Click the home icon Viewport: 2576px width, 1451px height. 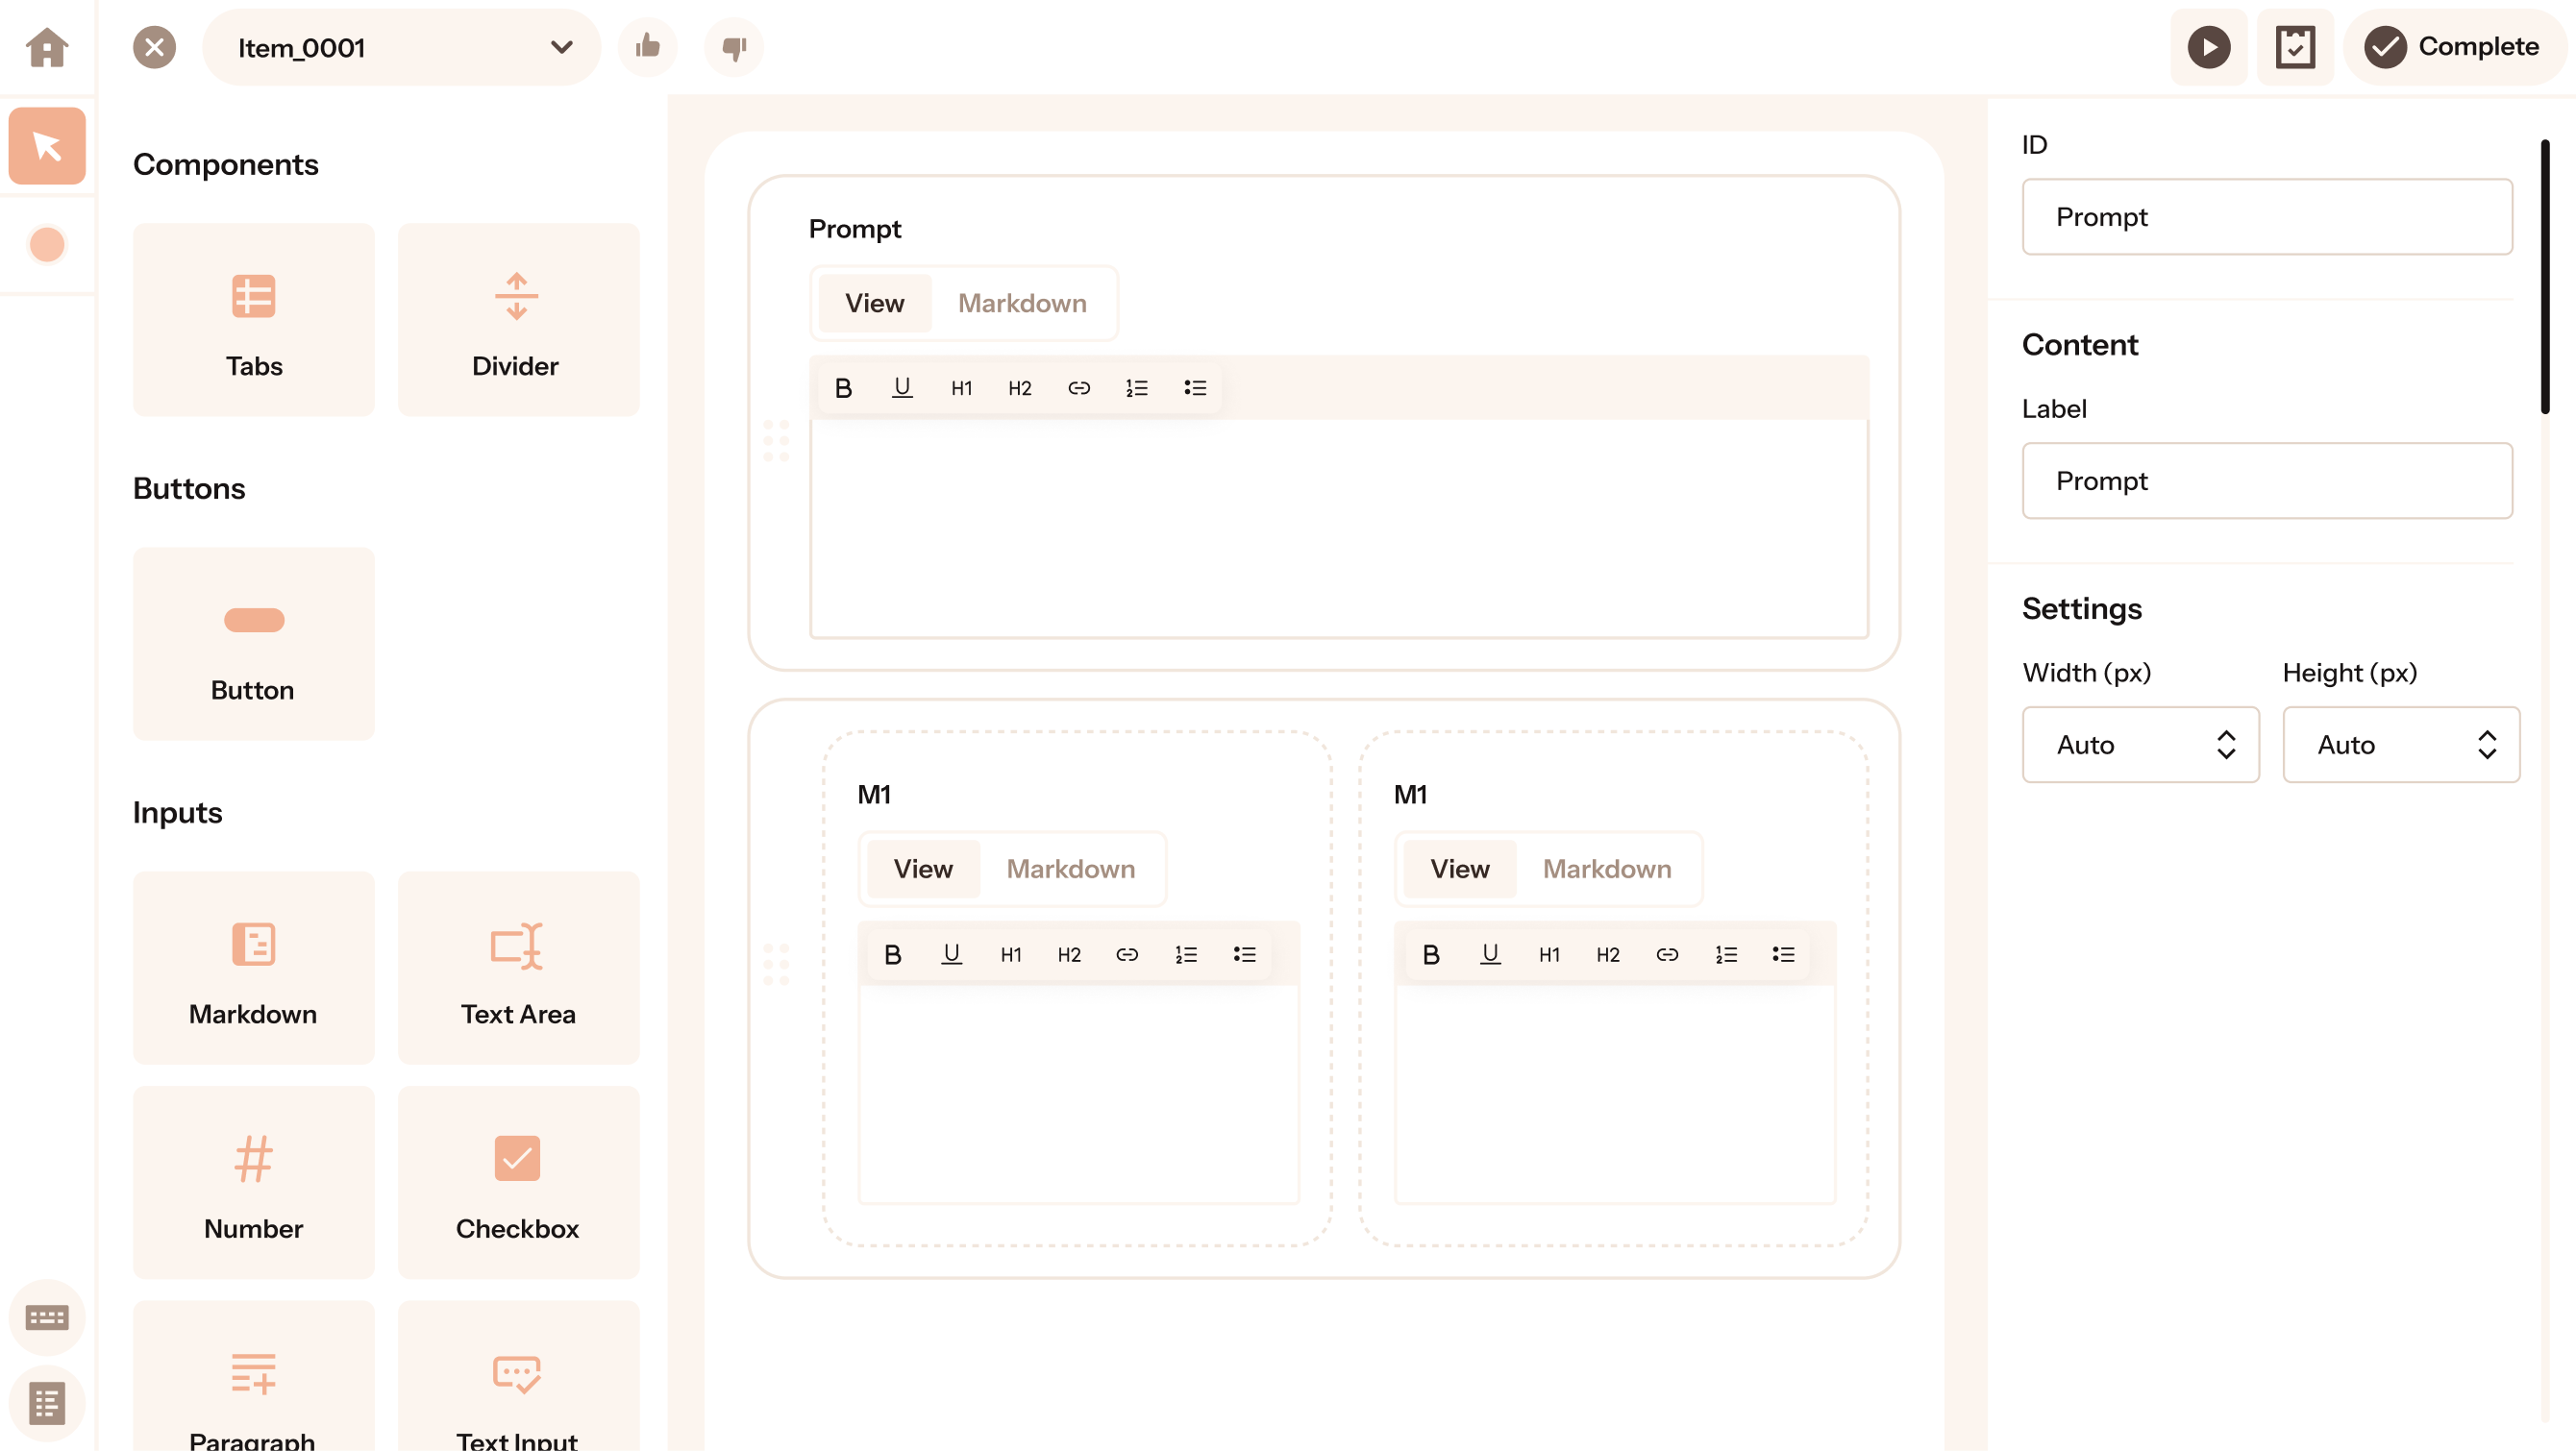coord(47,47)
